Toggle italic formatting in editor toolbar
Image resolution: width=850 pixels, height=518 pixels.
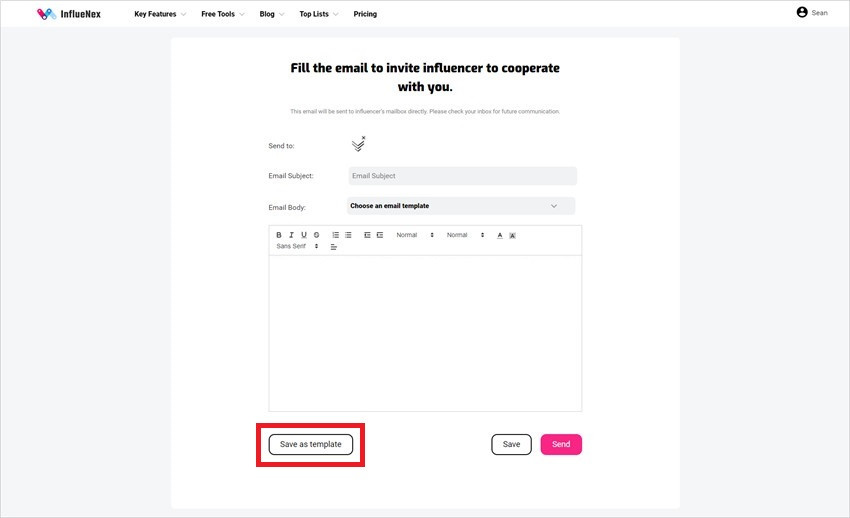click(x=291, y=235)
